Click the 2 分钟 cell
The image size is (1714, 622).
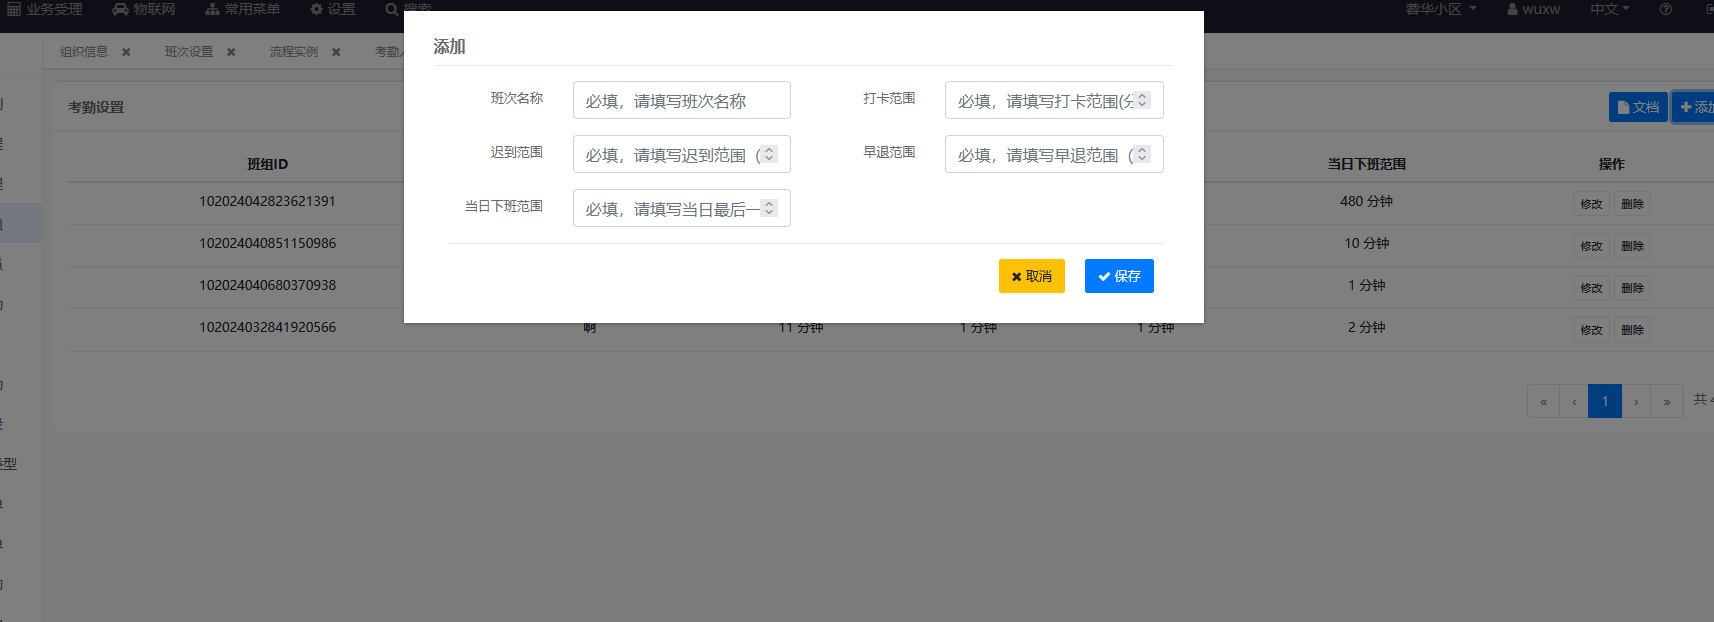click(1366, 327)
